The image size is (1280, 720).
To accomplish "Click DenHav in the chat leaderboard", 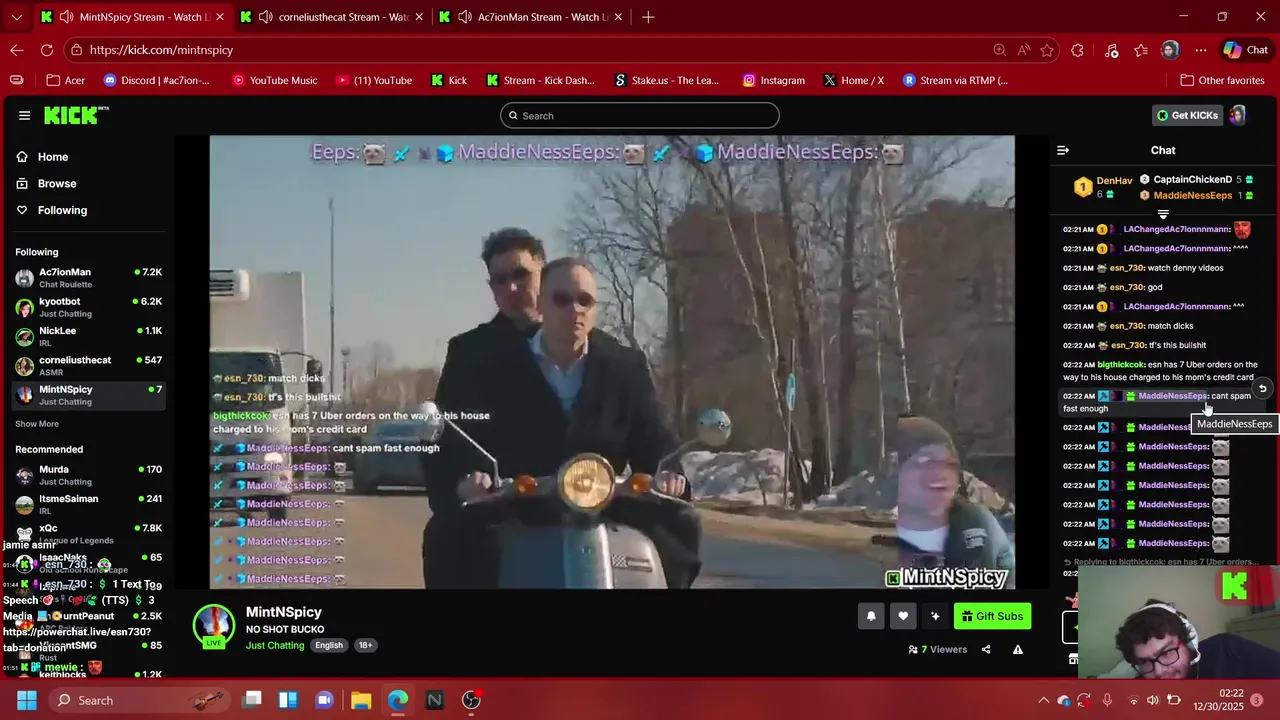I will pos(1114,181).
